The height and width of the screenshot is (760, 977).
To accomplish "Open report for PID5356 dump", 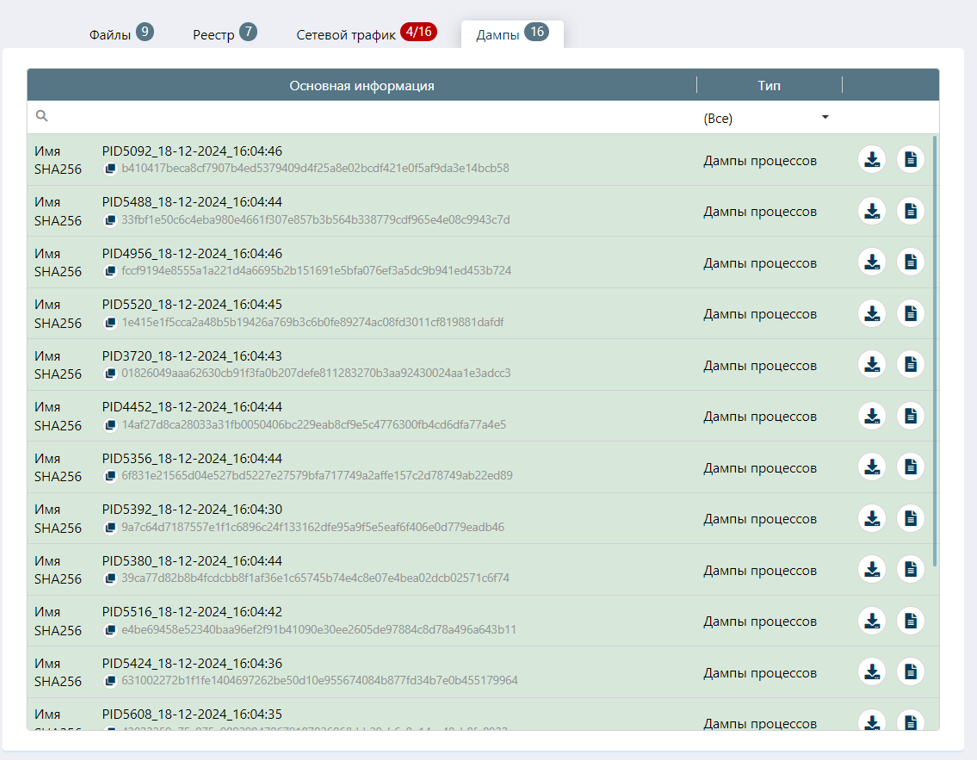I will tap(910, 467).
